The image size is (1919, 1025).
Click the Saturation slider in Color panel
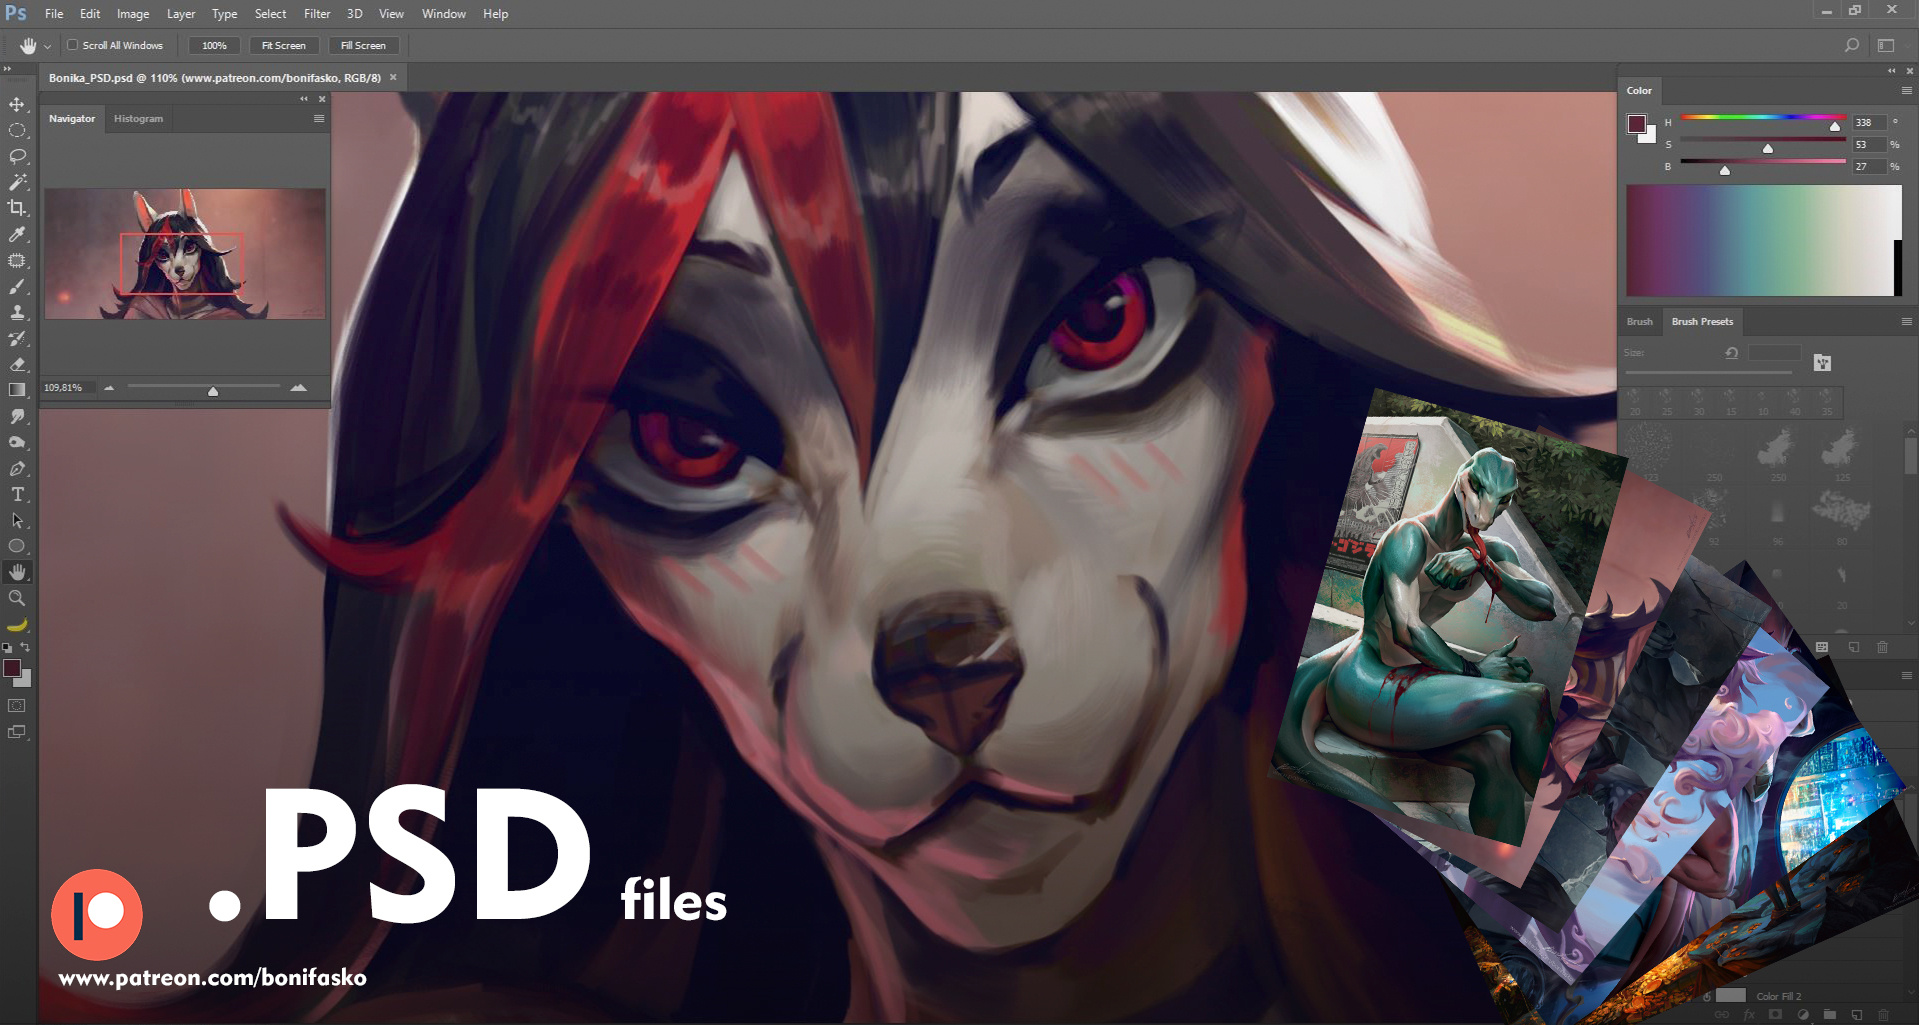click(1763, 142)
